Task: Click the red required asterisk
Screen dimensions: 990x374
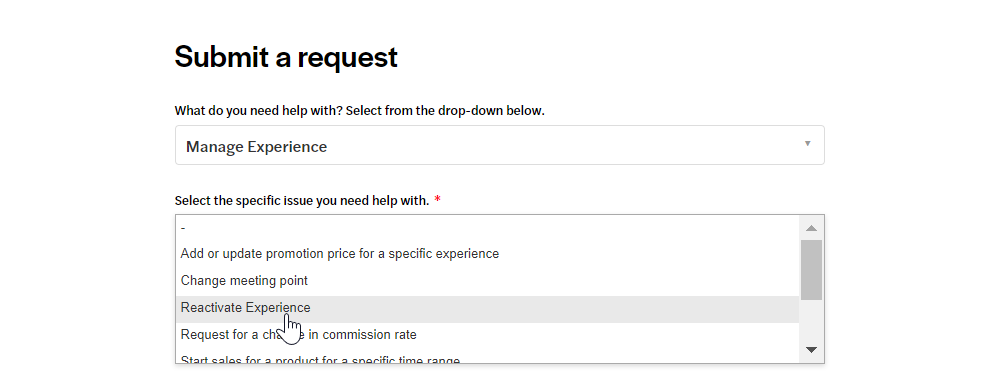Action: click(x=438, y=200)
